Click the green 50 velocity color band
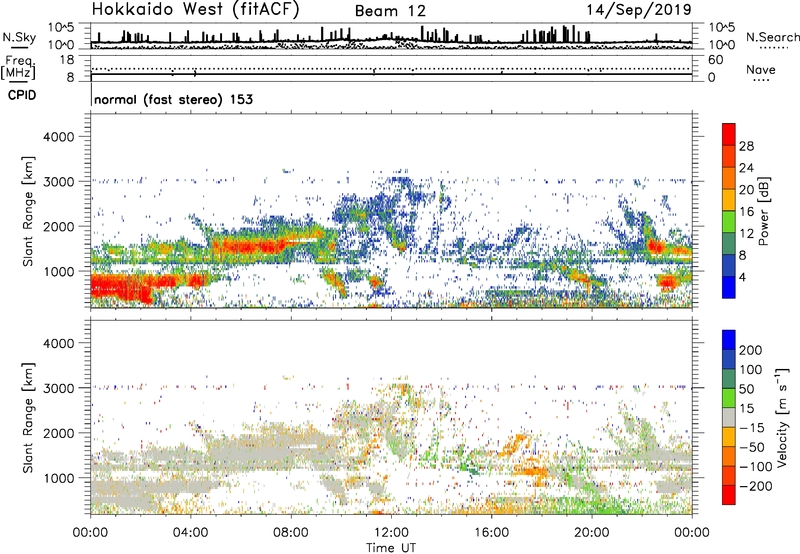 tap(729, 398)
